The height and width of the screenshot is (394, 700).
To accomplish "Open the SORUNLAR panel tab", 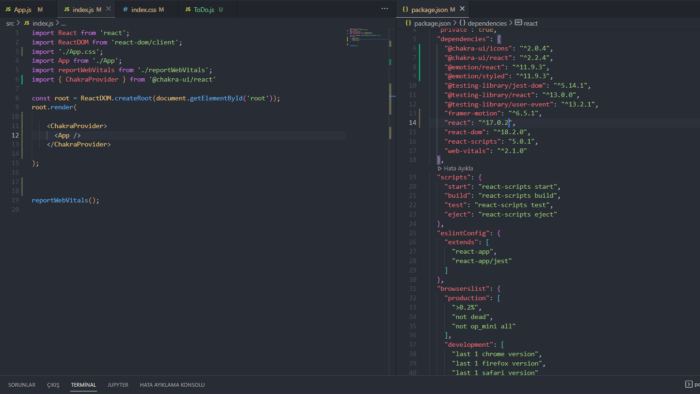I will (x=21, y=385).
